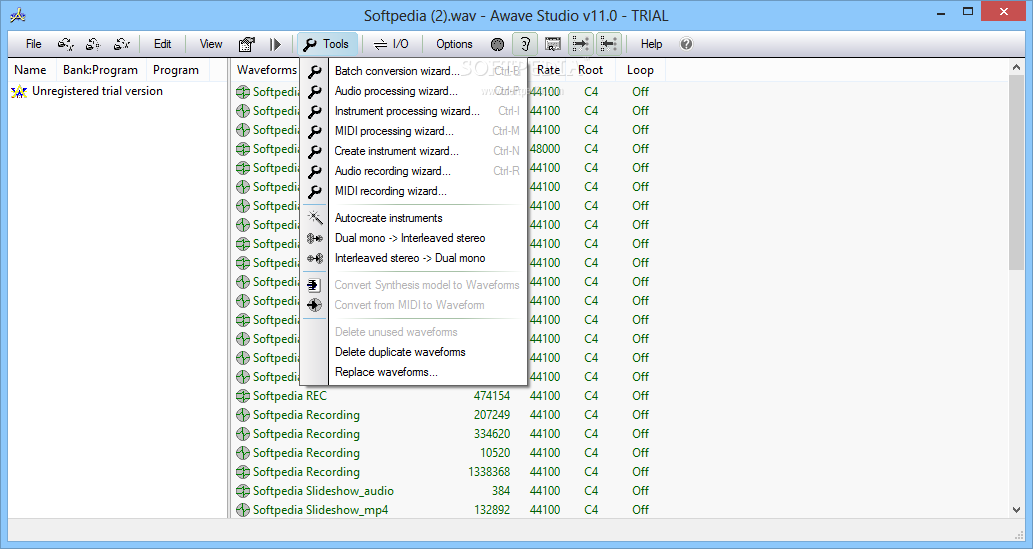Click the keyboard window icon in toolbar
1033x549 pixels.
(553, 44)
